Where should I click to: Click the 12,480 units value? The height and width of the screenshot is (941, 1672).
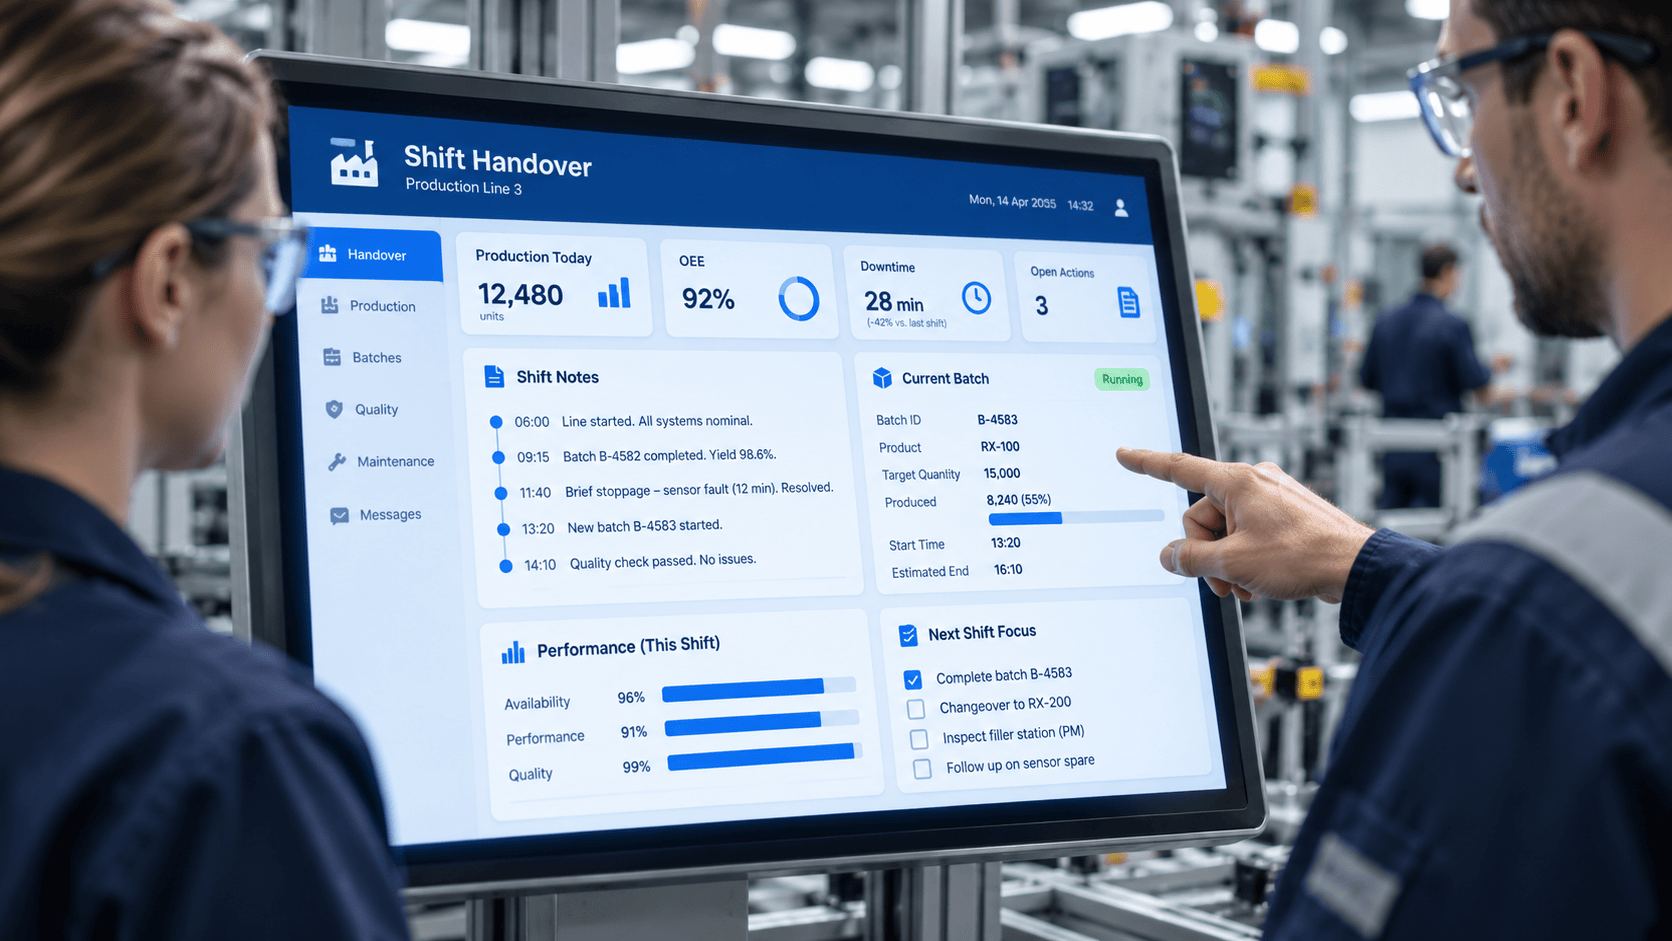(520, 295)
